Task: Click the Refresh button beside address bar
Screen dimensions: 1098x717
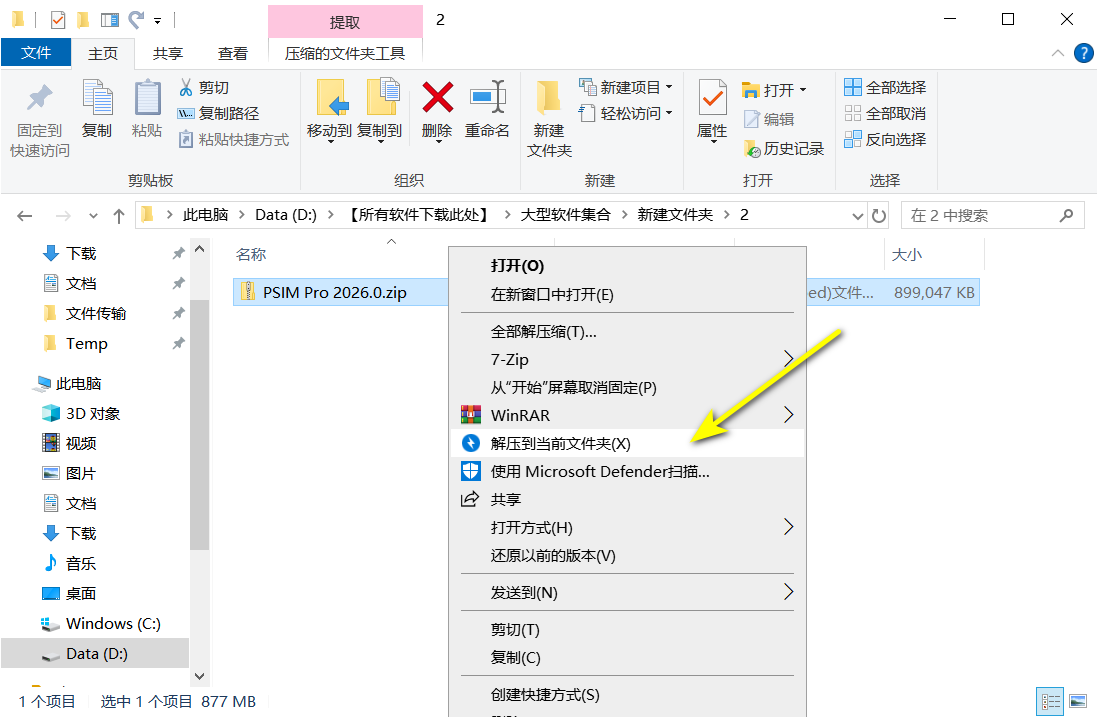Action: [879, 216]
